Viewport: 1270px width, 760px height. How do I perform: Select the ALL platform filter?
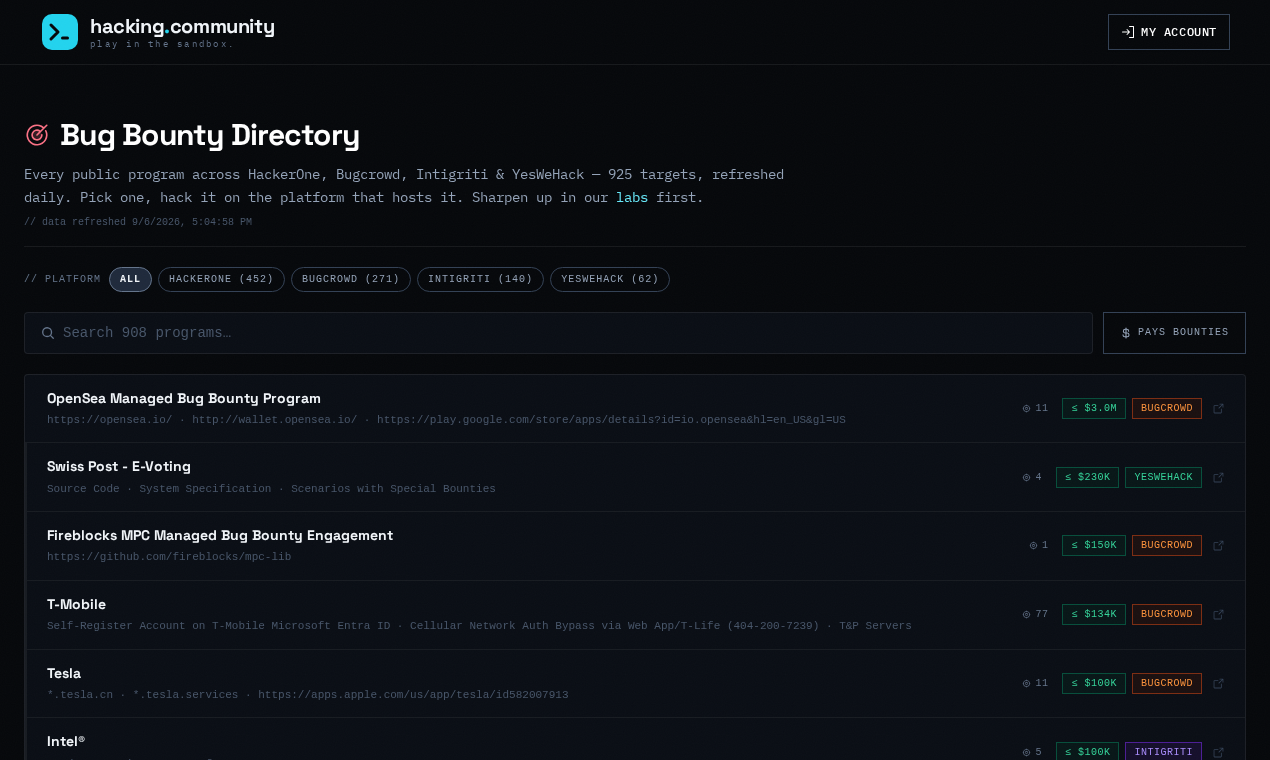click(130, 279)
